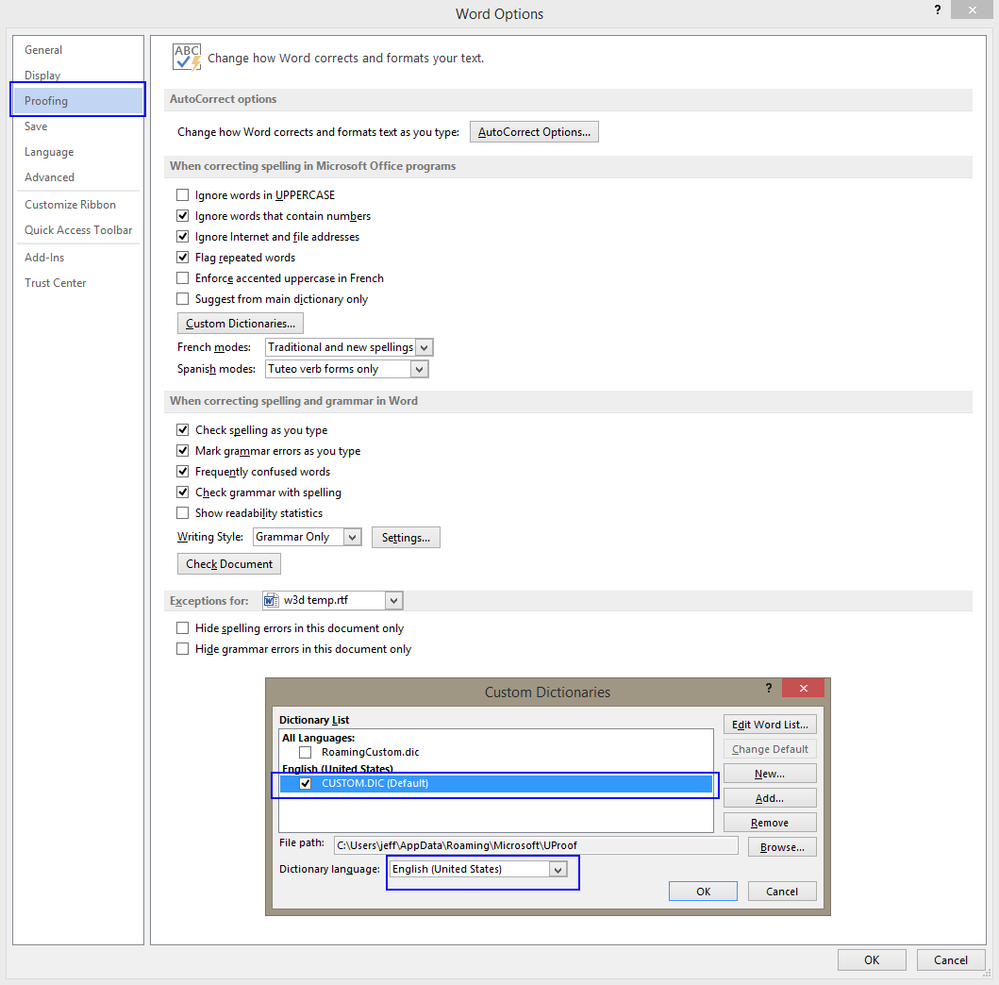
Task: Click the dictionary File path field
Action: [536, 845]
